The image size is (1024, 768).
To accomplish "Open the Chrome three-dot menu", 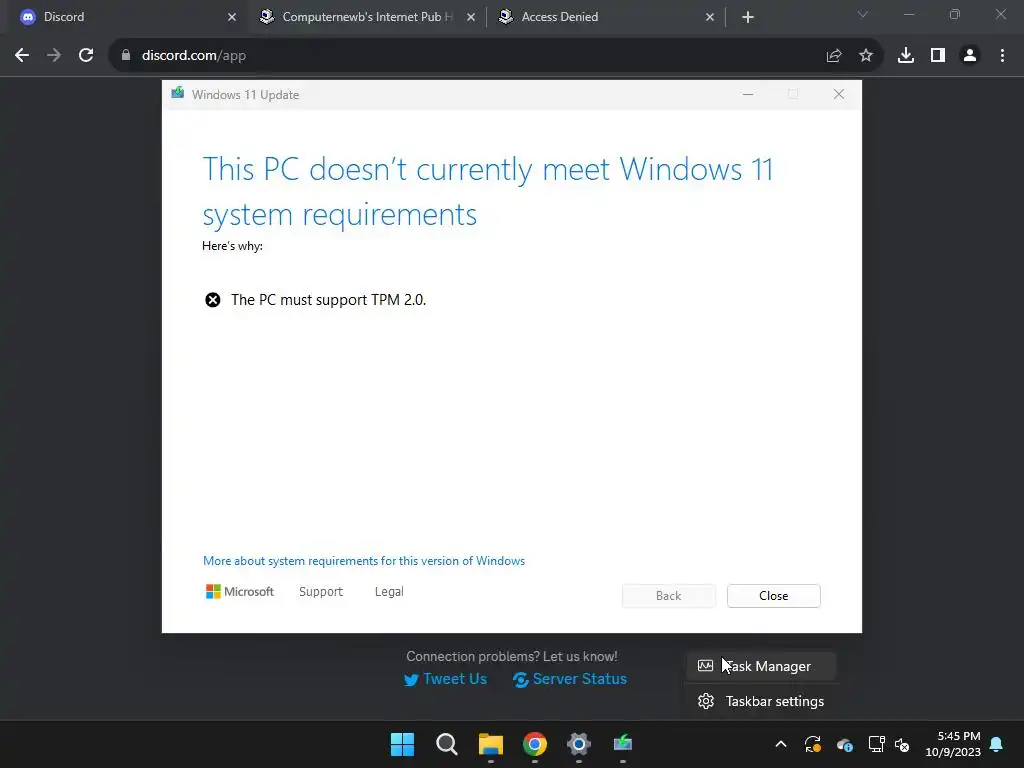I will (1002, 56).
